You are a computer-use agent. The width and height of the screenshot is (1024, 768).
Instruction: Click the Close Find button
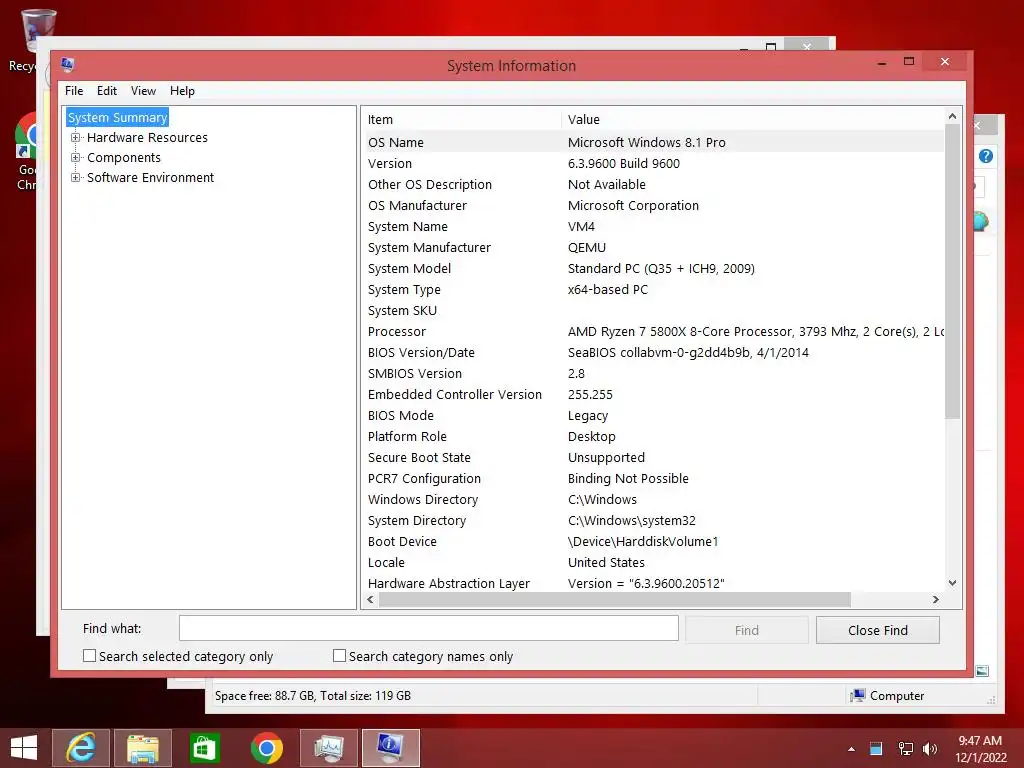click(x=878, y=630)
